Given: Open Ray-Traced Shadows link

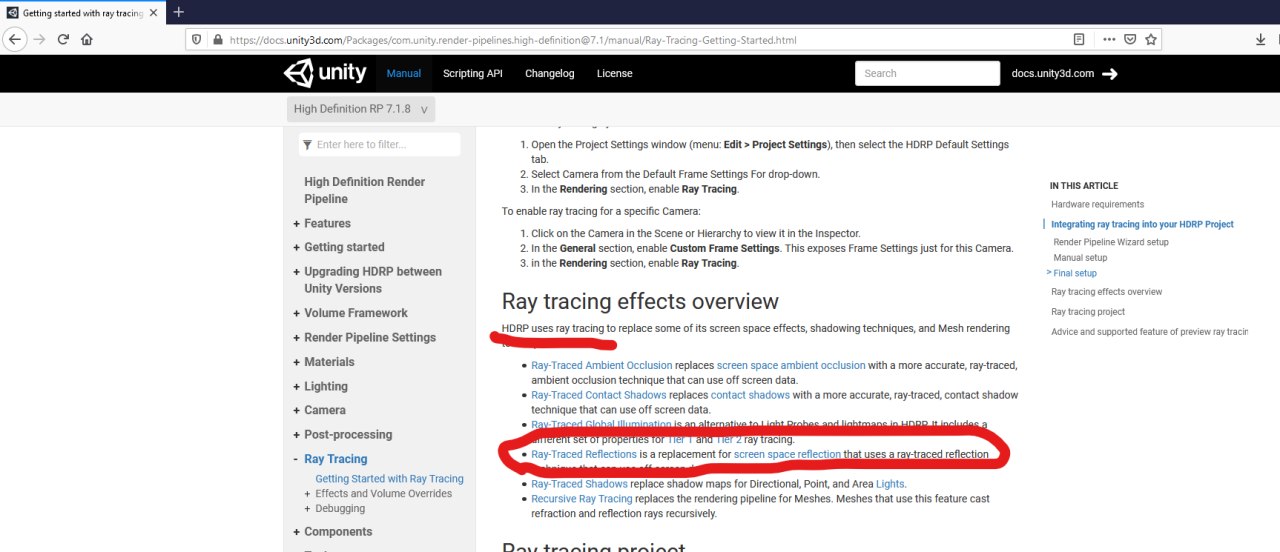Looking at the screenshot, I should coord(579,484).
